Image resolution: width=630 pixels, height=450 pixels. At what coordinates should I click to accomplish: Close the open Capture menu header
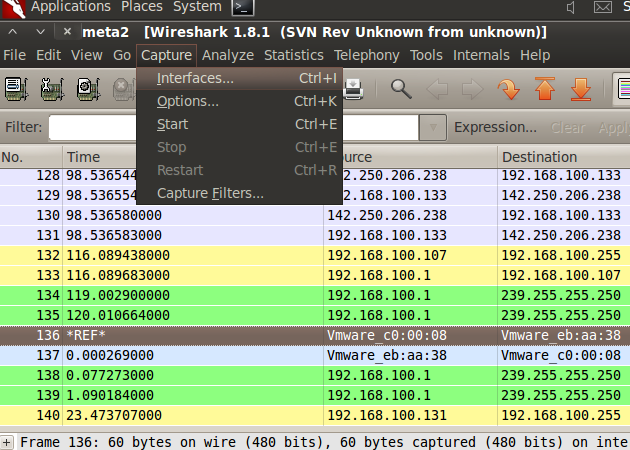pyautogui.click(x=166, y=55)
